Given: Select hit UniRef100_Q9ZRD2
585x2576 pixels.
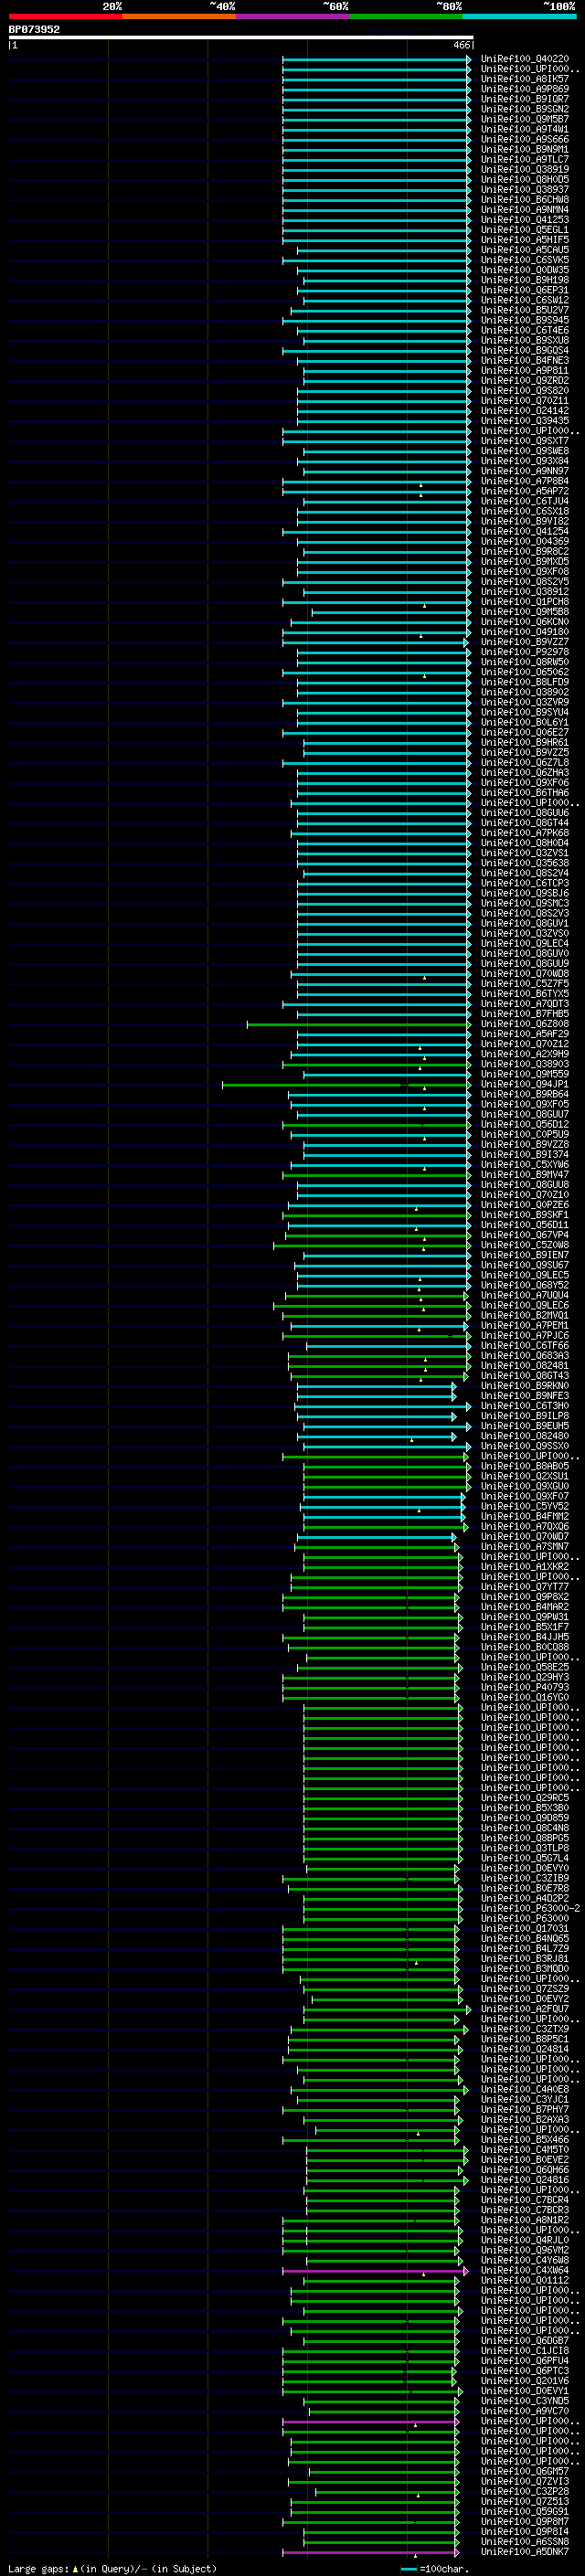Looking at the screenshot, I should (525, 380).
